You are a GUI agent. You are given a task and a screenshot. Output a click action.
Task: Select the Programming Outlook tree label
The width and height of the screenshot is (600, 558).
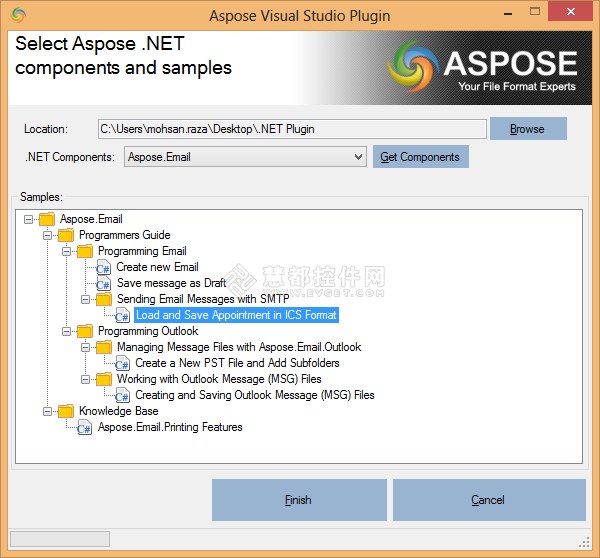(x=148, y=331)
